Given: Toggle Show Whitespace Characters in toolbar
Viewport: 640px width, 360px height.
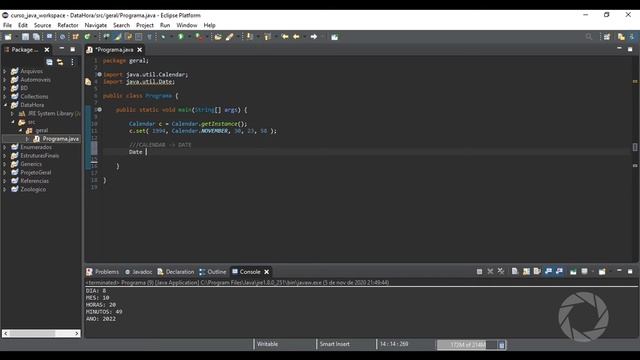Looking at the screenshot, I should 149,37.
